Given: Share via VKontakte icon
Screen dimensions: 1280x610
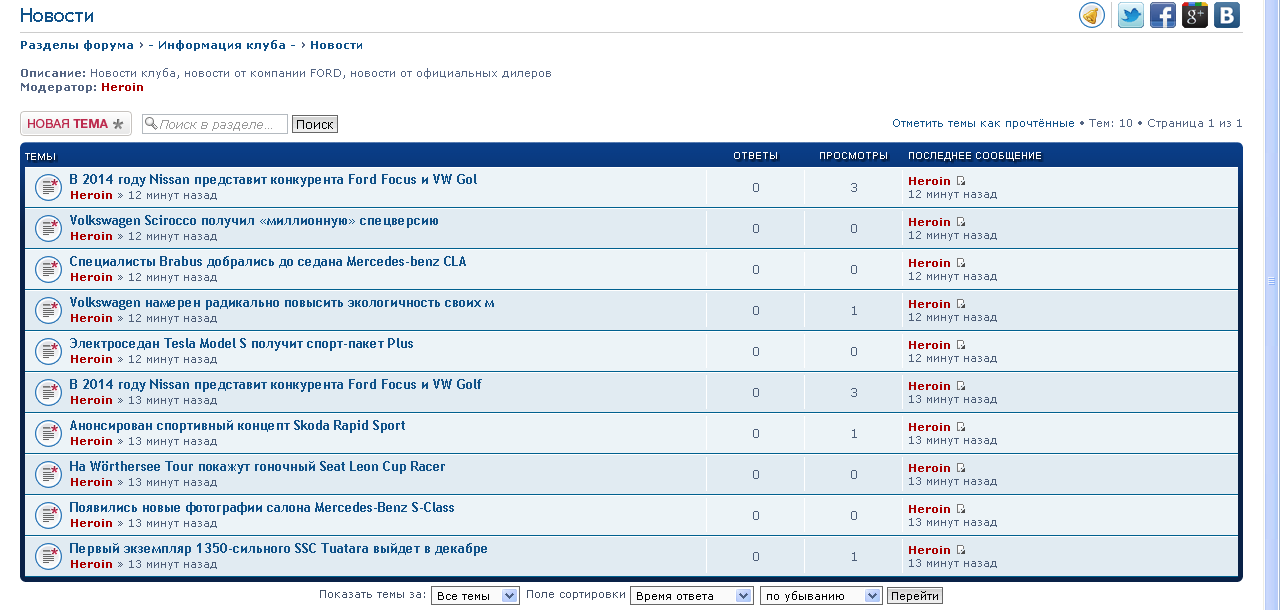Looking at the screenshot, I should click(1226, 15).
